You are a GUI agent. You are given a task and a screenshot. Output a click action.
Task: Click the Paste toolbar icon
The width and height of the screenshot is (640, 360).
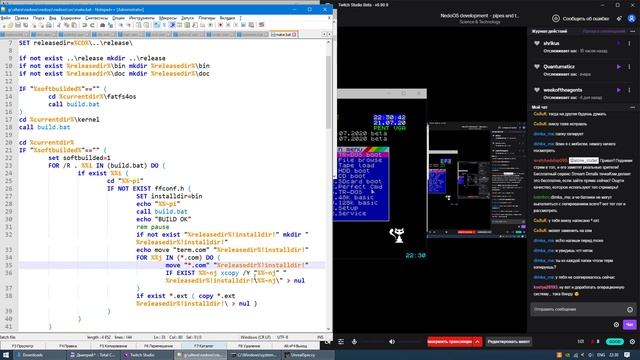click(x=74, y=25)
